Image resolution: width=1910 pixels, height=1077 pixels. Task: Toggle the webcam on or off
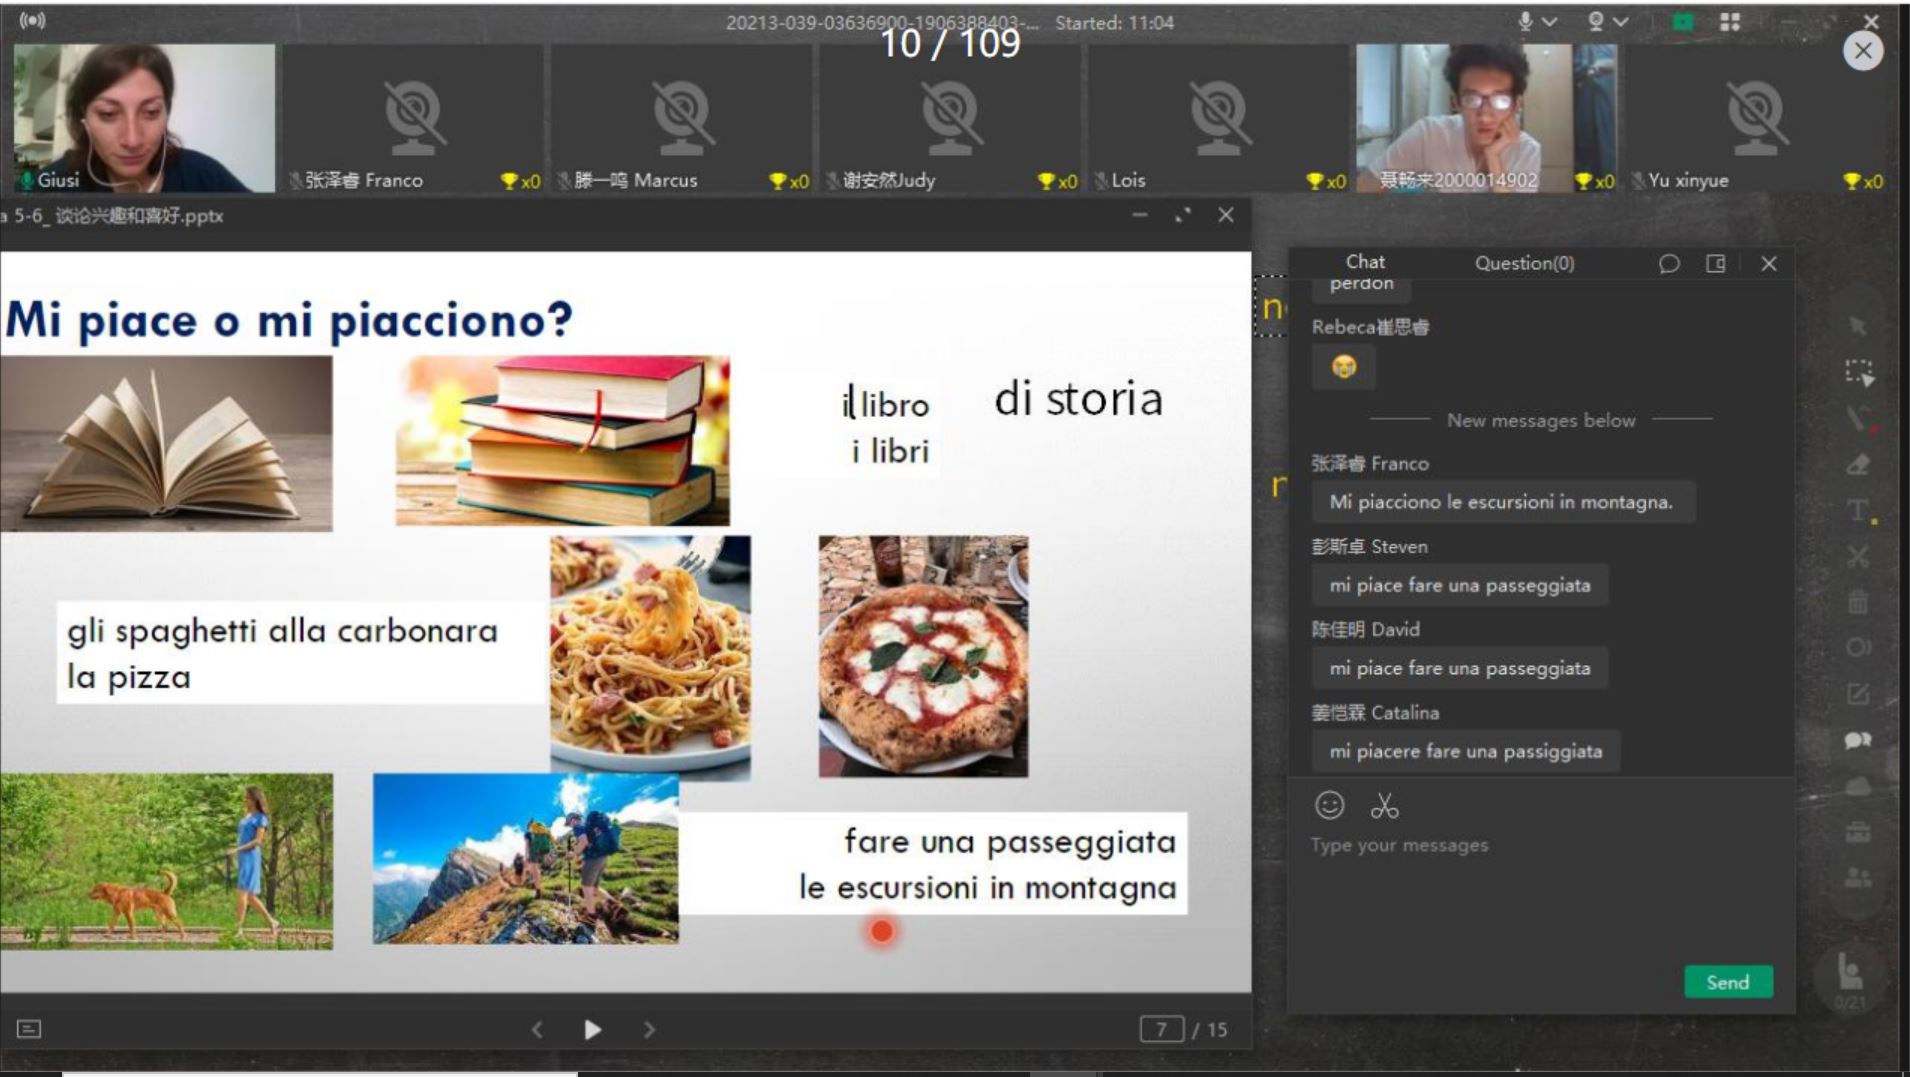(x=1596, y=21)
